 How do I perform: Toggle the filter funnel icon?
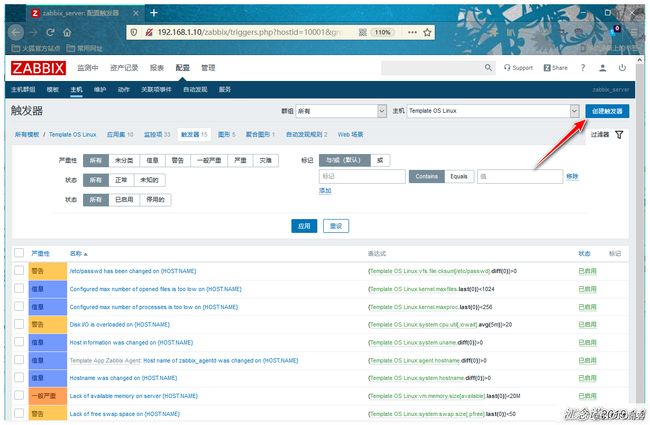point(619,135)
